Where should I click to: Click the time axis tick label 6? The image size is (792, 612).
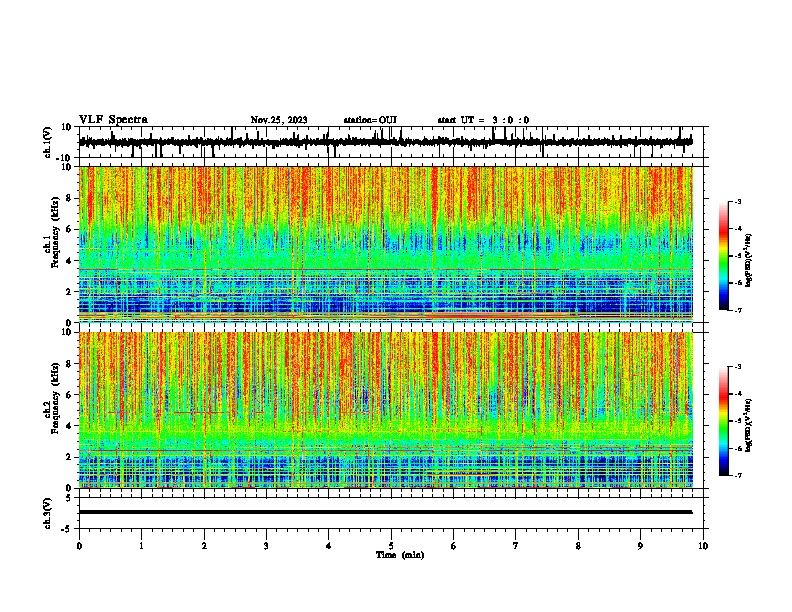[454, 546]
